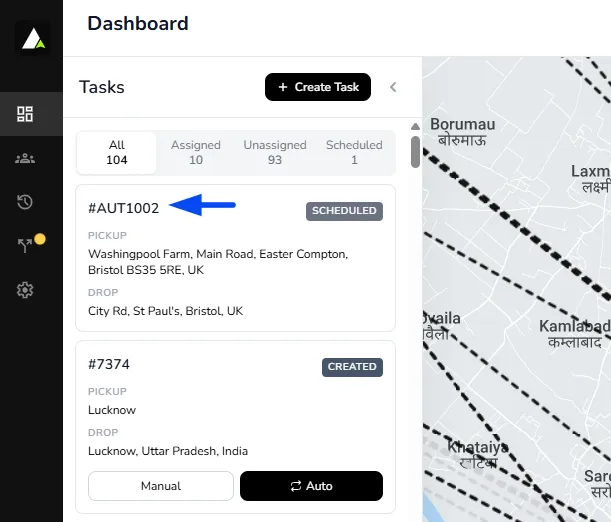Click the app logo in the sidebar
This screenshot has width=611, height=522.
pyautogui.click(x=33, y=38)
